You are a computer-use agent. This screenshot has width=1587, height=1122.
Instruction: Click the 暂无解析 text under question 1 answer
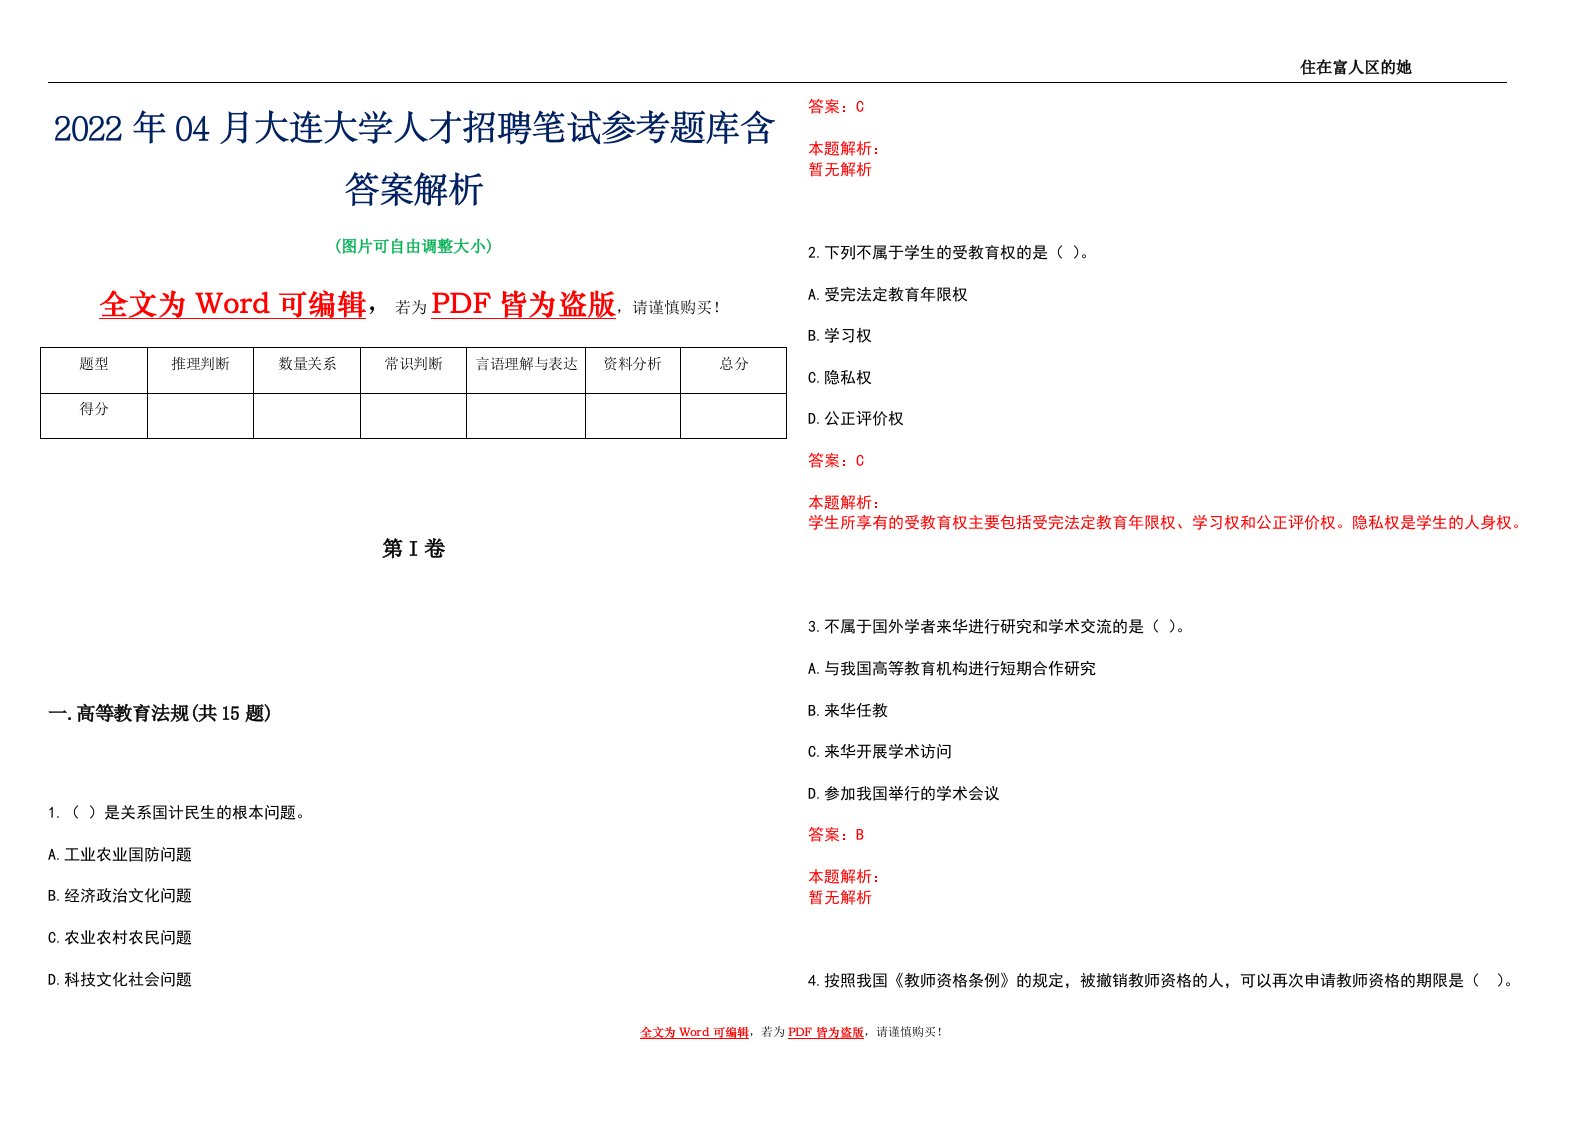pos(840,170)
